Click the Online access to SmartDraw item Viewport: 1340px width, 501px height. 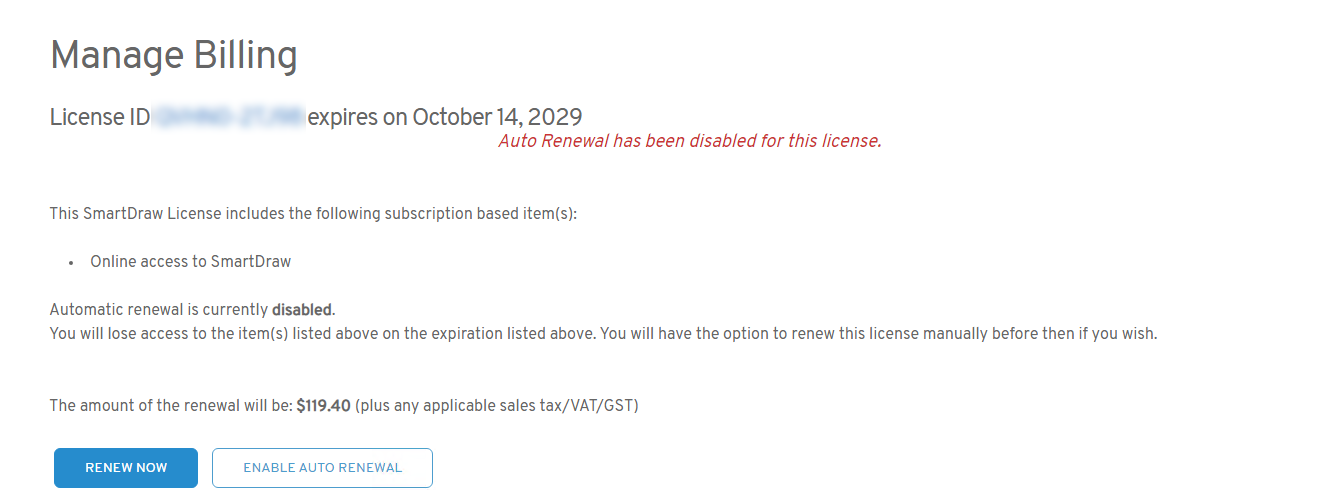[x=190, y=261]
